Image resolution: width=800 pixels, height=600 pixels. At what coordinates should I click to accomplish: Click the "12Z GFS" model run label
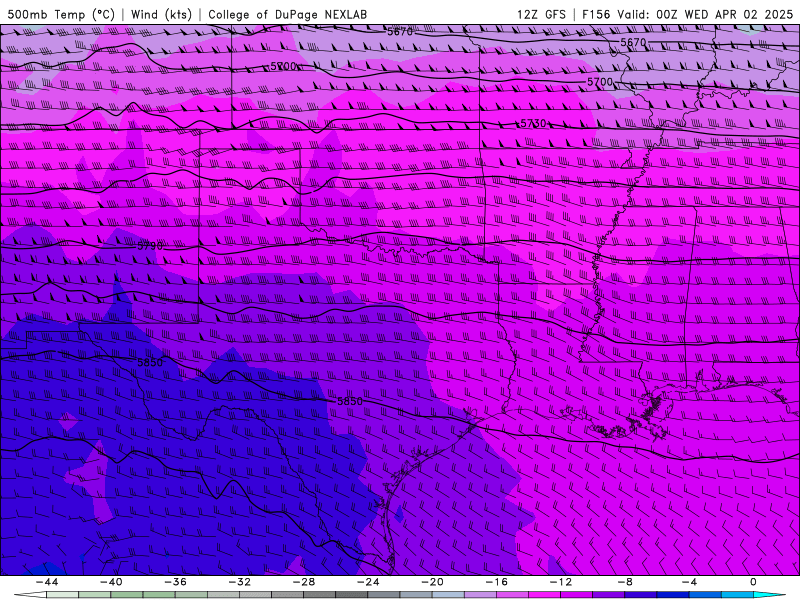pyautogui.click(x=541, y=14)
